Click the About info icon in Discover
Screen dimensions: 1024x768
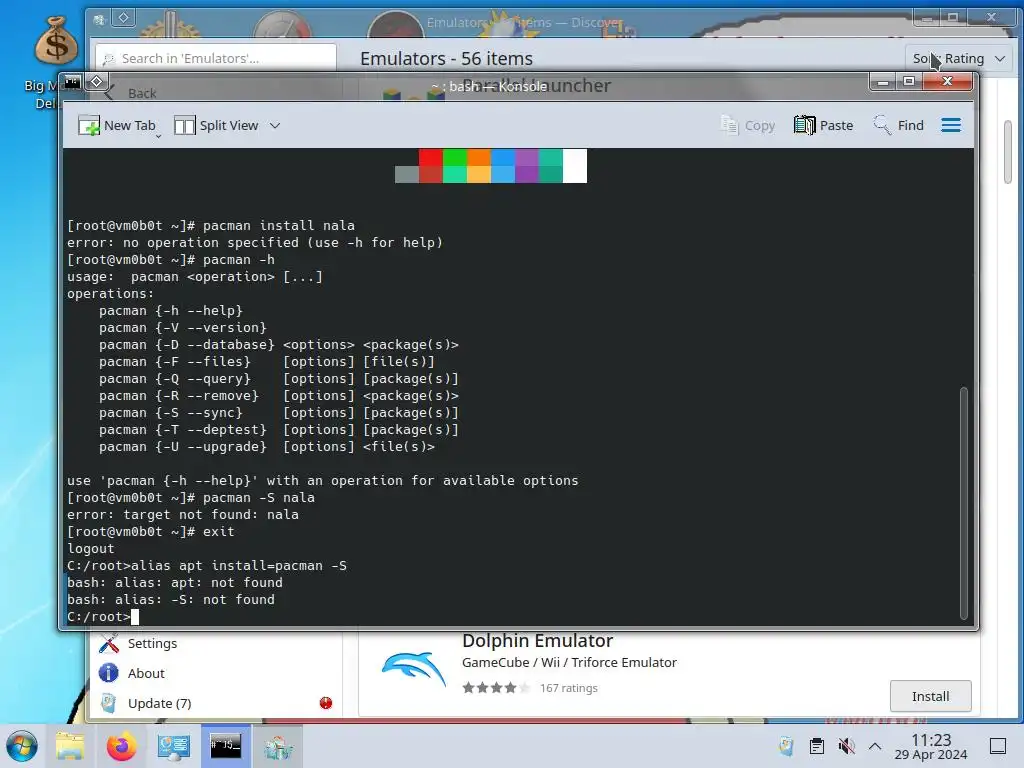[108, 673]
